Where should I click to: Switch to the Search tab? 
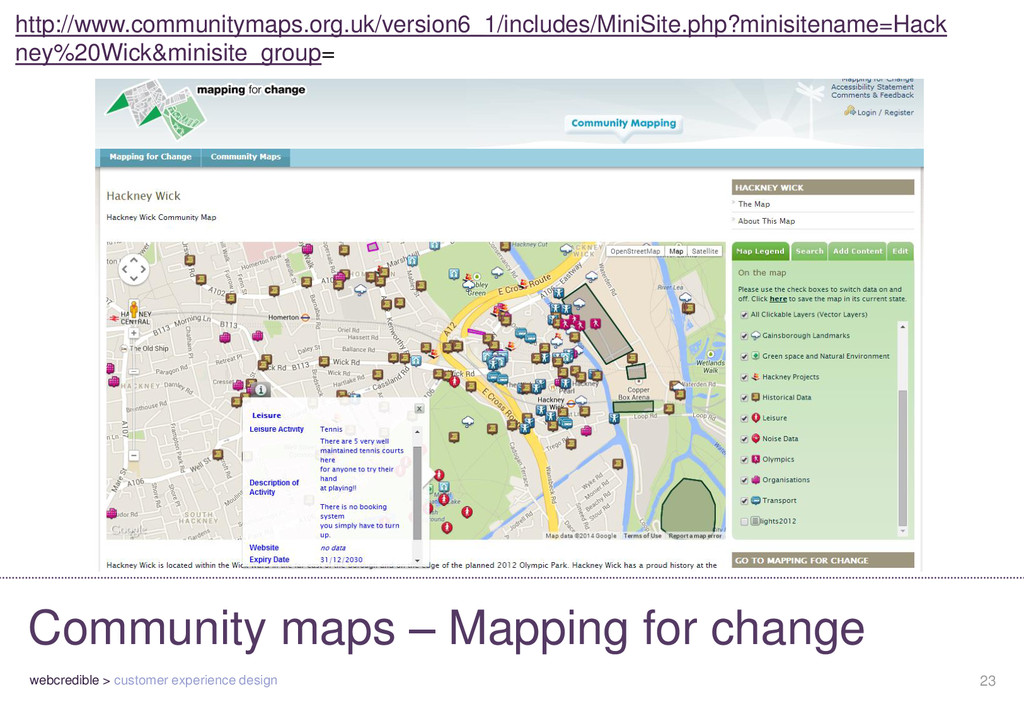[x=809, y=251]
